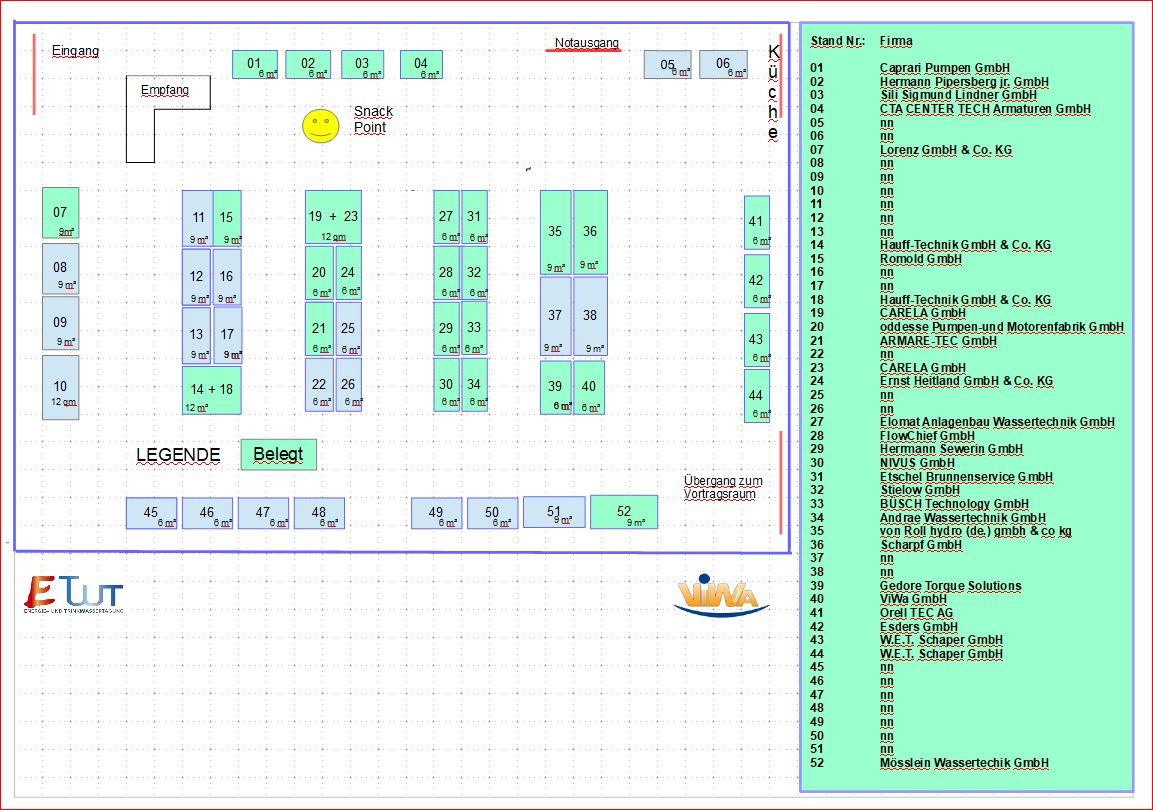1153x810 pixels.
Task: Select booth 27 box
Action: tap(446, 217)
